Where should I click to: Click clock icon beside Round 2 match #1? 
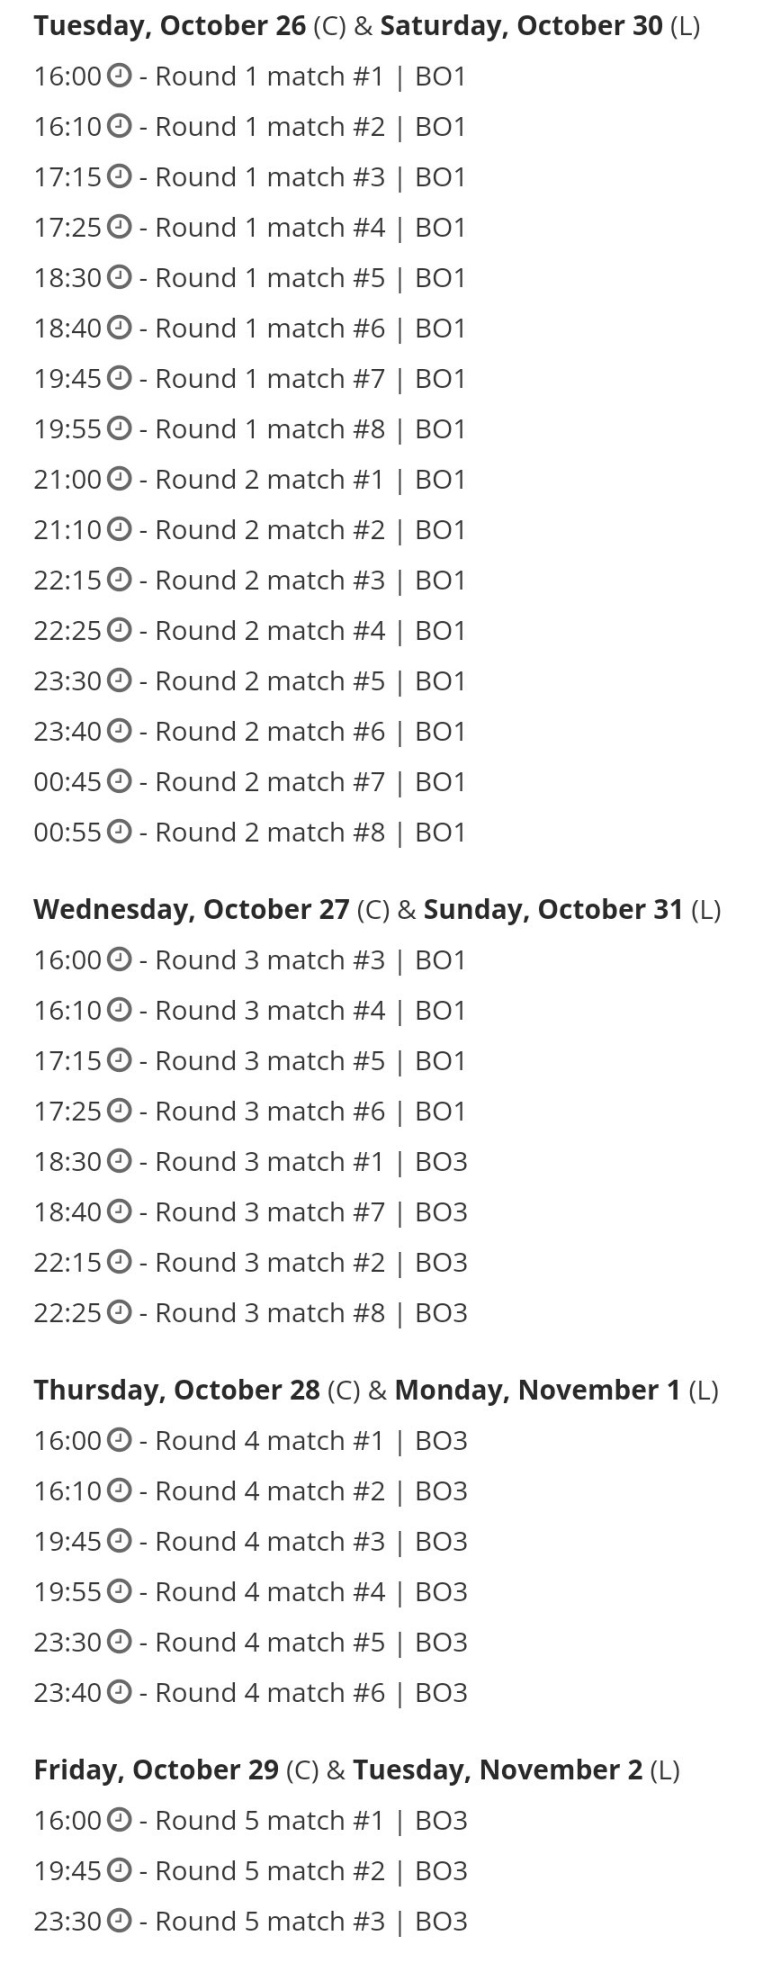(x=119, y=478)
